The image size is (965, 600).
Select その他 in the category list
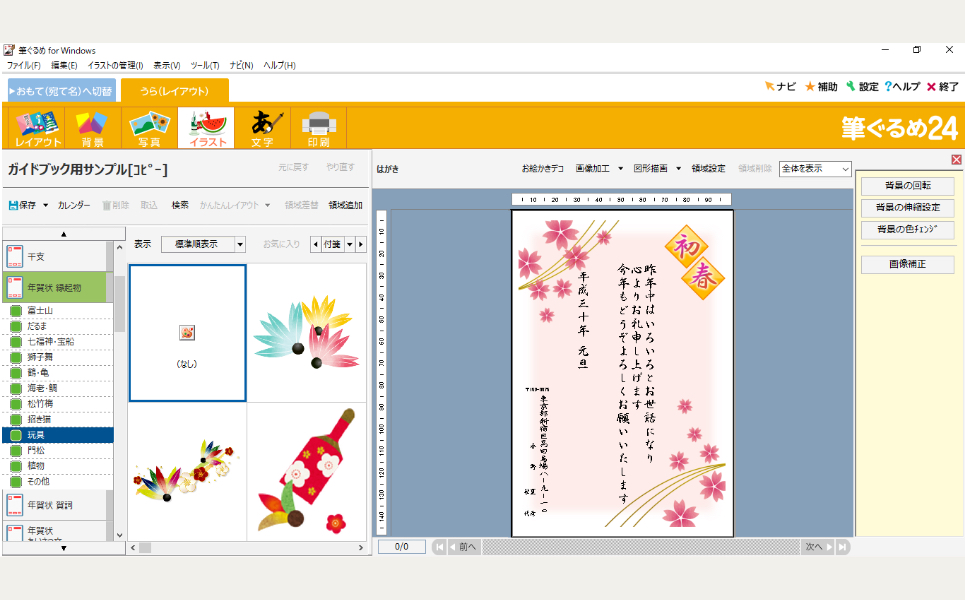click(x=58, y=481)
